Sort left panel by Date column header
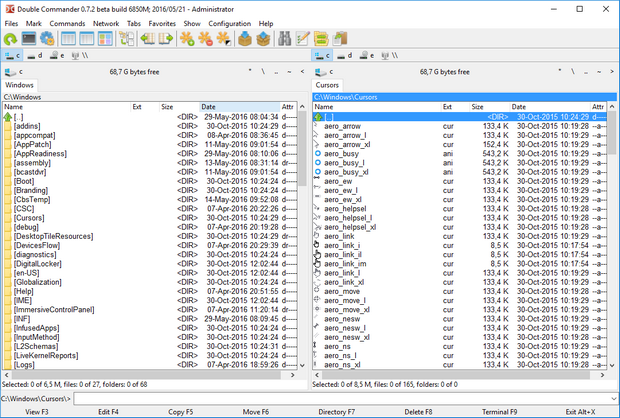Viewport: 620px width, 418px height. point(240,107)
